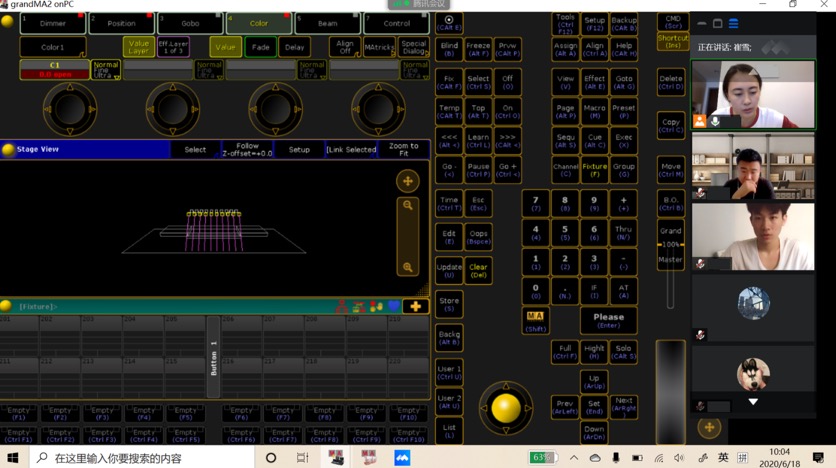Click the yellow ball icon beside Stage View title
Image resolution: width=836 pixels, height=468 pixels.
click(8, 150)
